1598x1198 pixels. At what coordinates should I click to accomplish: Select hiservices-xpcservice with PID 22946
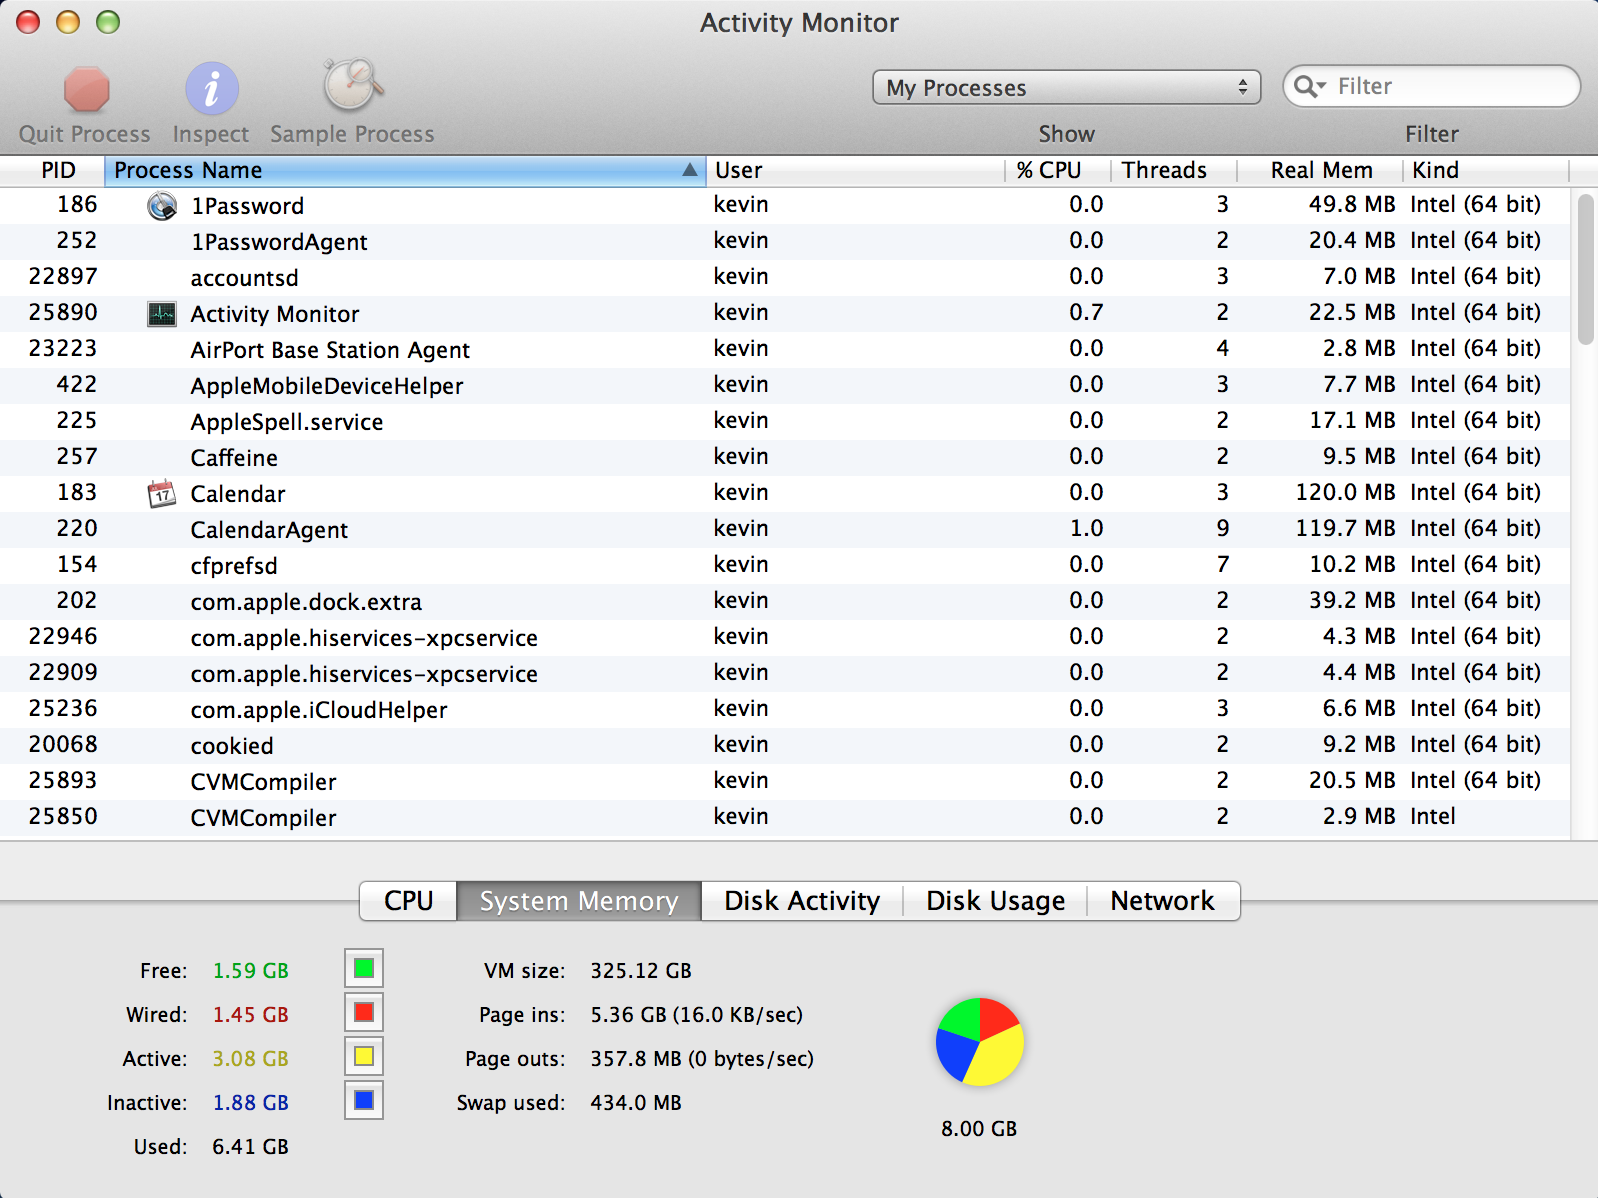click(x=785, y=638)
